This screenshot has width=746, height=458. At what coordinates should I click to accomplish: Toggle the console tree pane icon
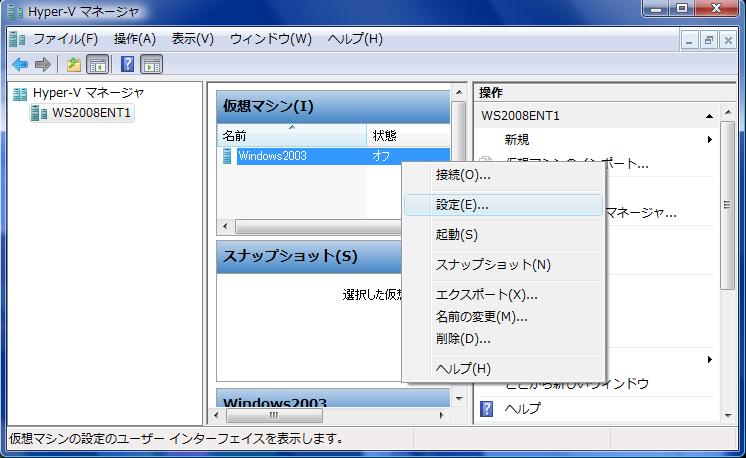(x=97, y=65)
